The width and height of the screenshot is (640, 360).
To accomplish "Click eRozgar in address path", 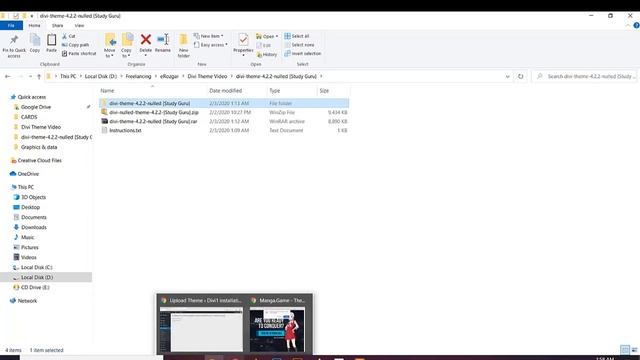I will click(x=169, y=76).
